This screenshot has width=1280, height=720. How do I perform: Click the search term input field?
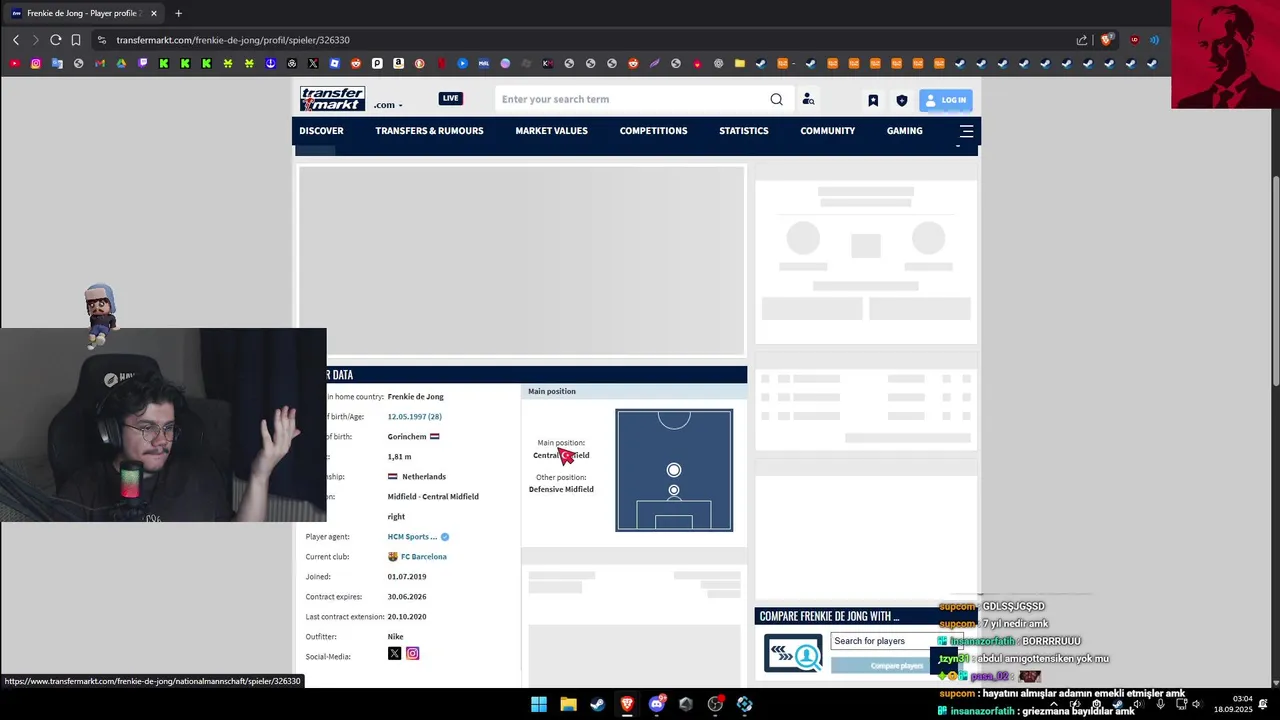click(632, 99)
